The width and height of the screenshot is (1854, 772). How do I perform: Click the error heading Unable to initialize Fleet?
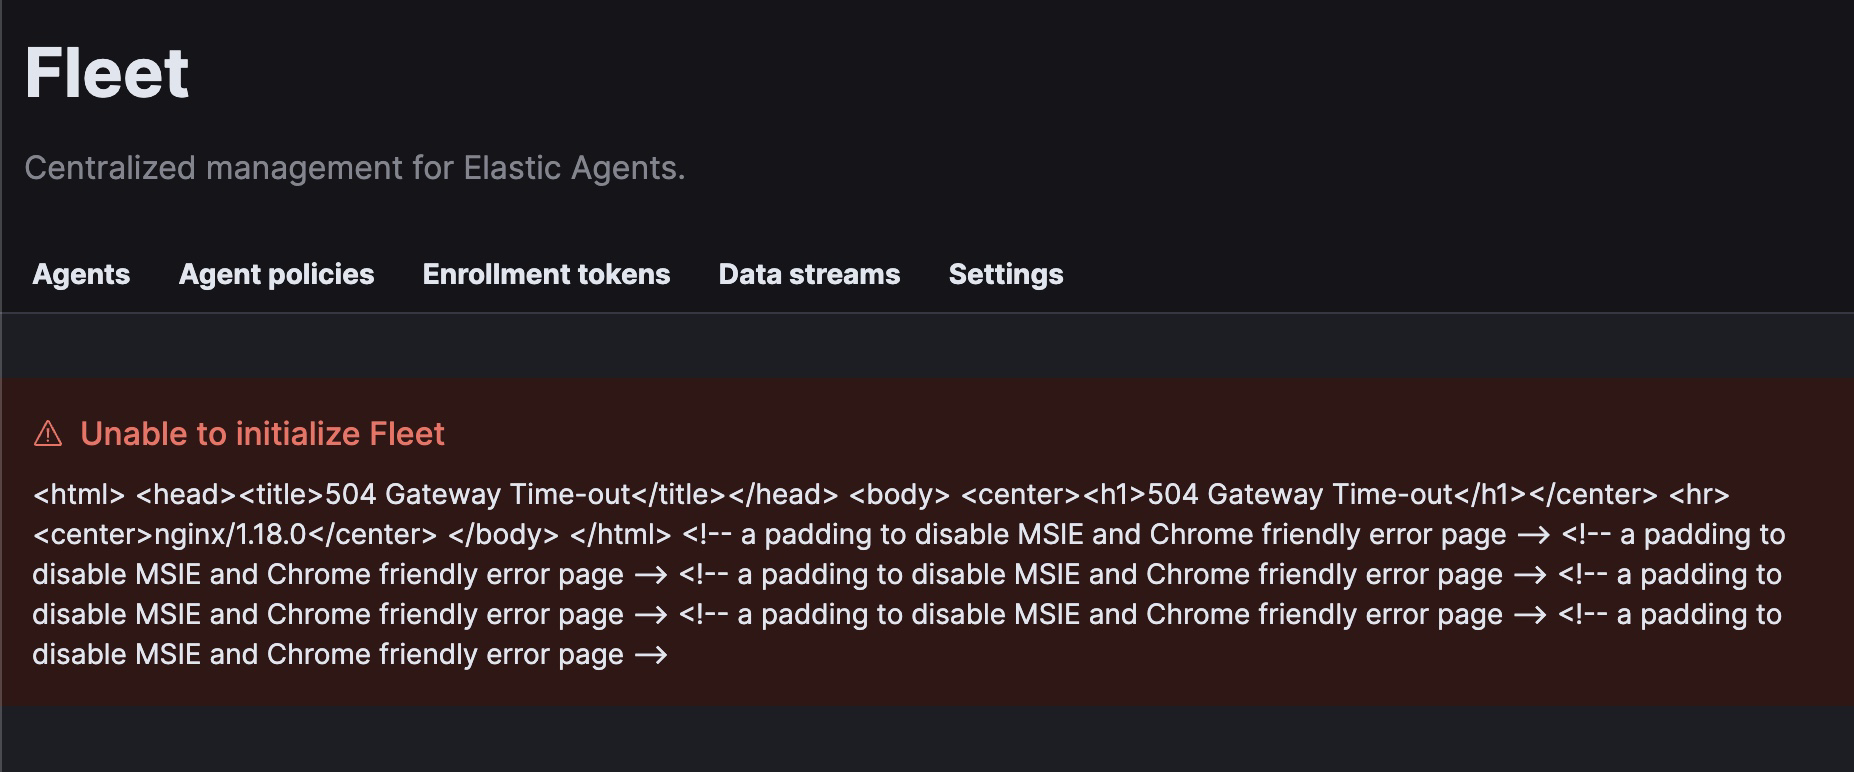pyautogui.click(x=264, y=434)
